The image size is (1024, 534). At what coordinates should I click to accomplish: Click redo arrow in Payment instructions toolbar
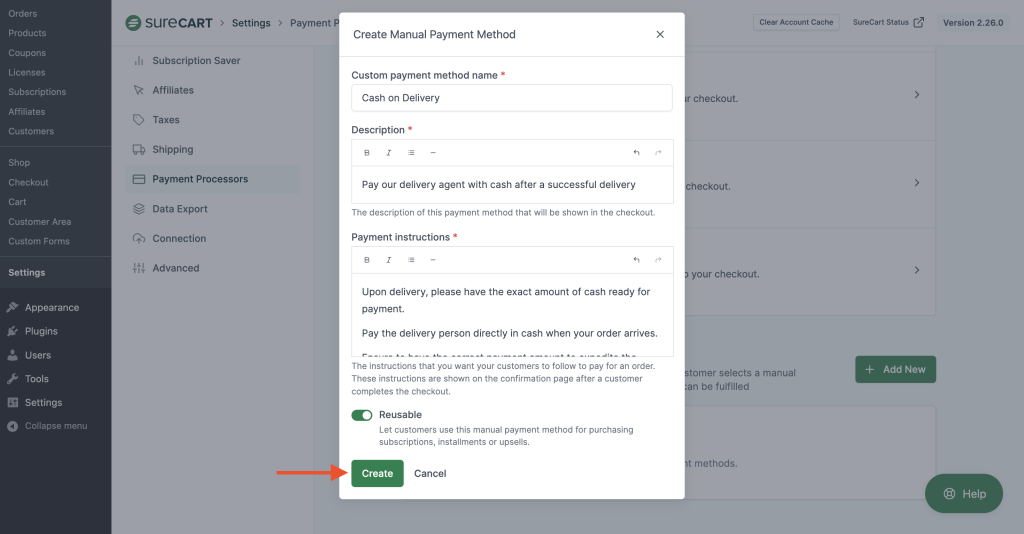click(x=658, y=260)
